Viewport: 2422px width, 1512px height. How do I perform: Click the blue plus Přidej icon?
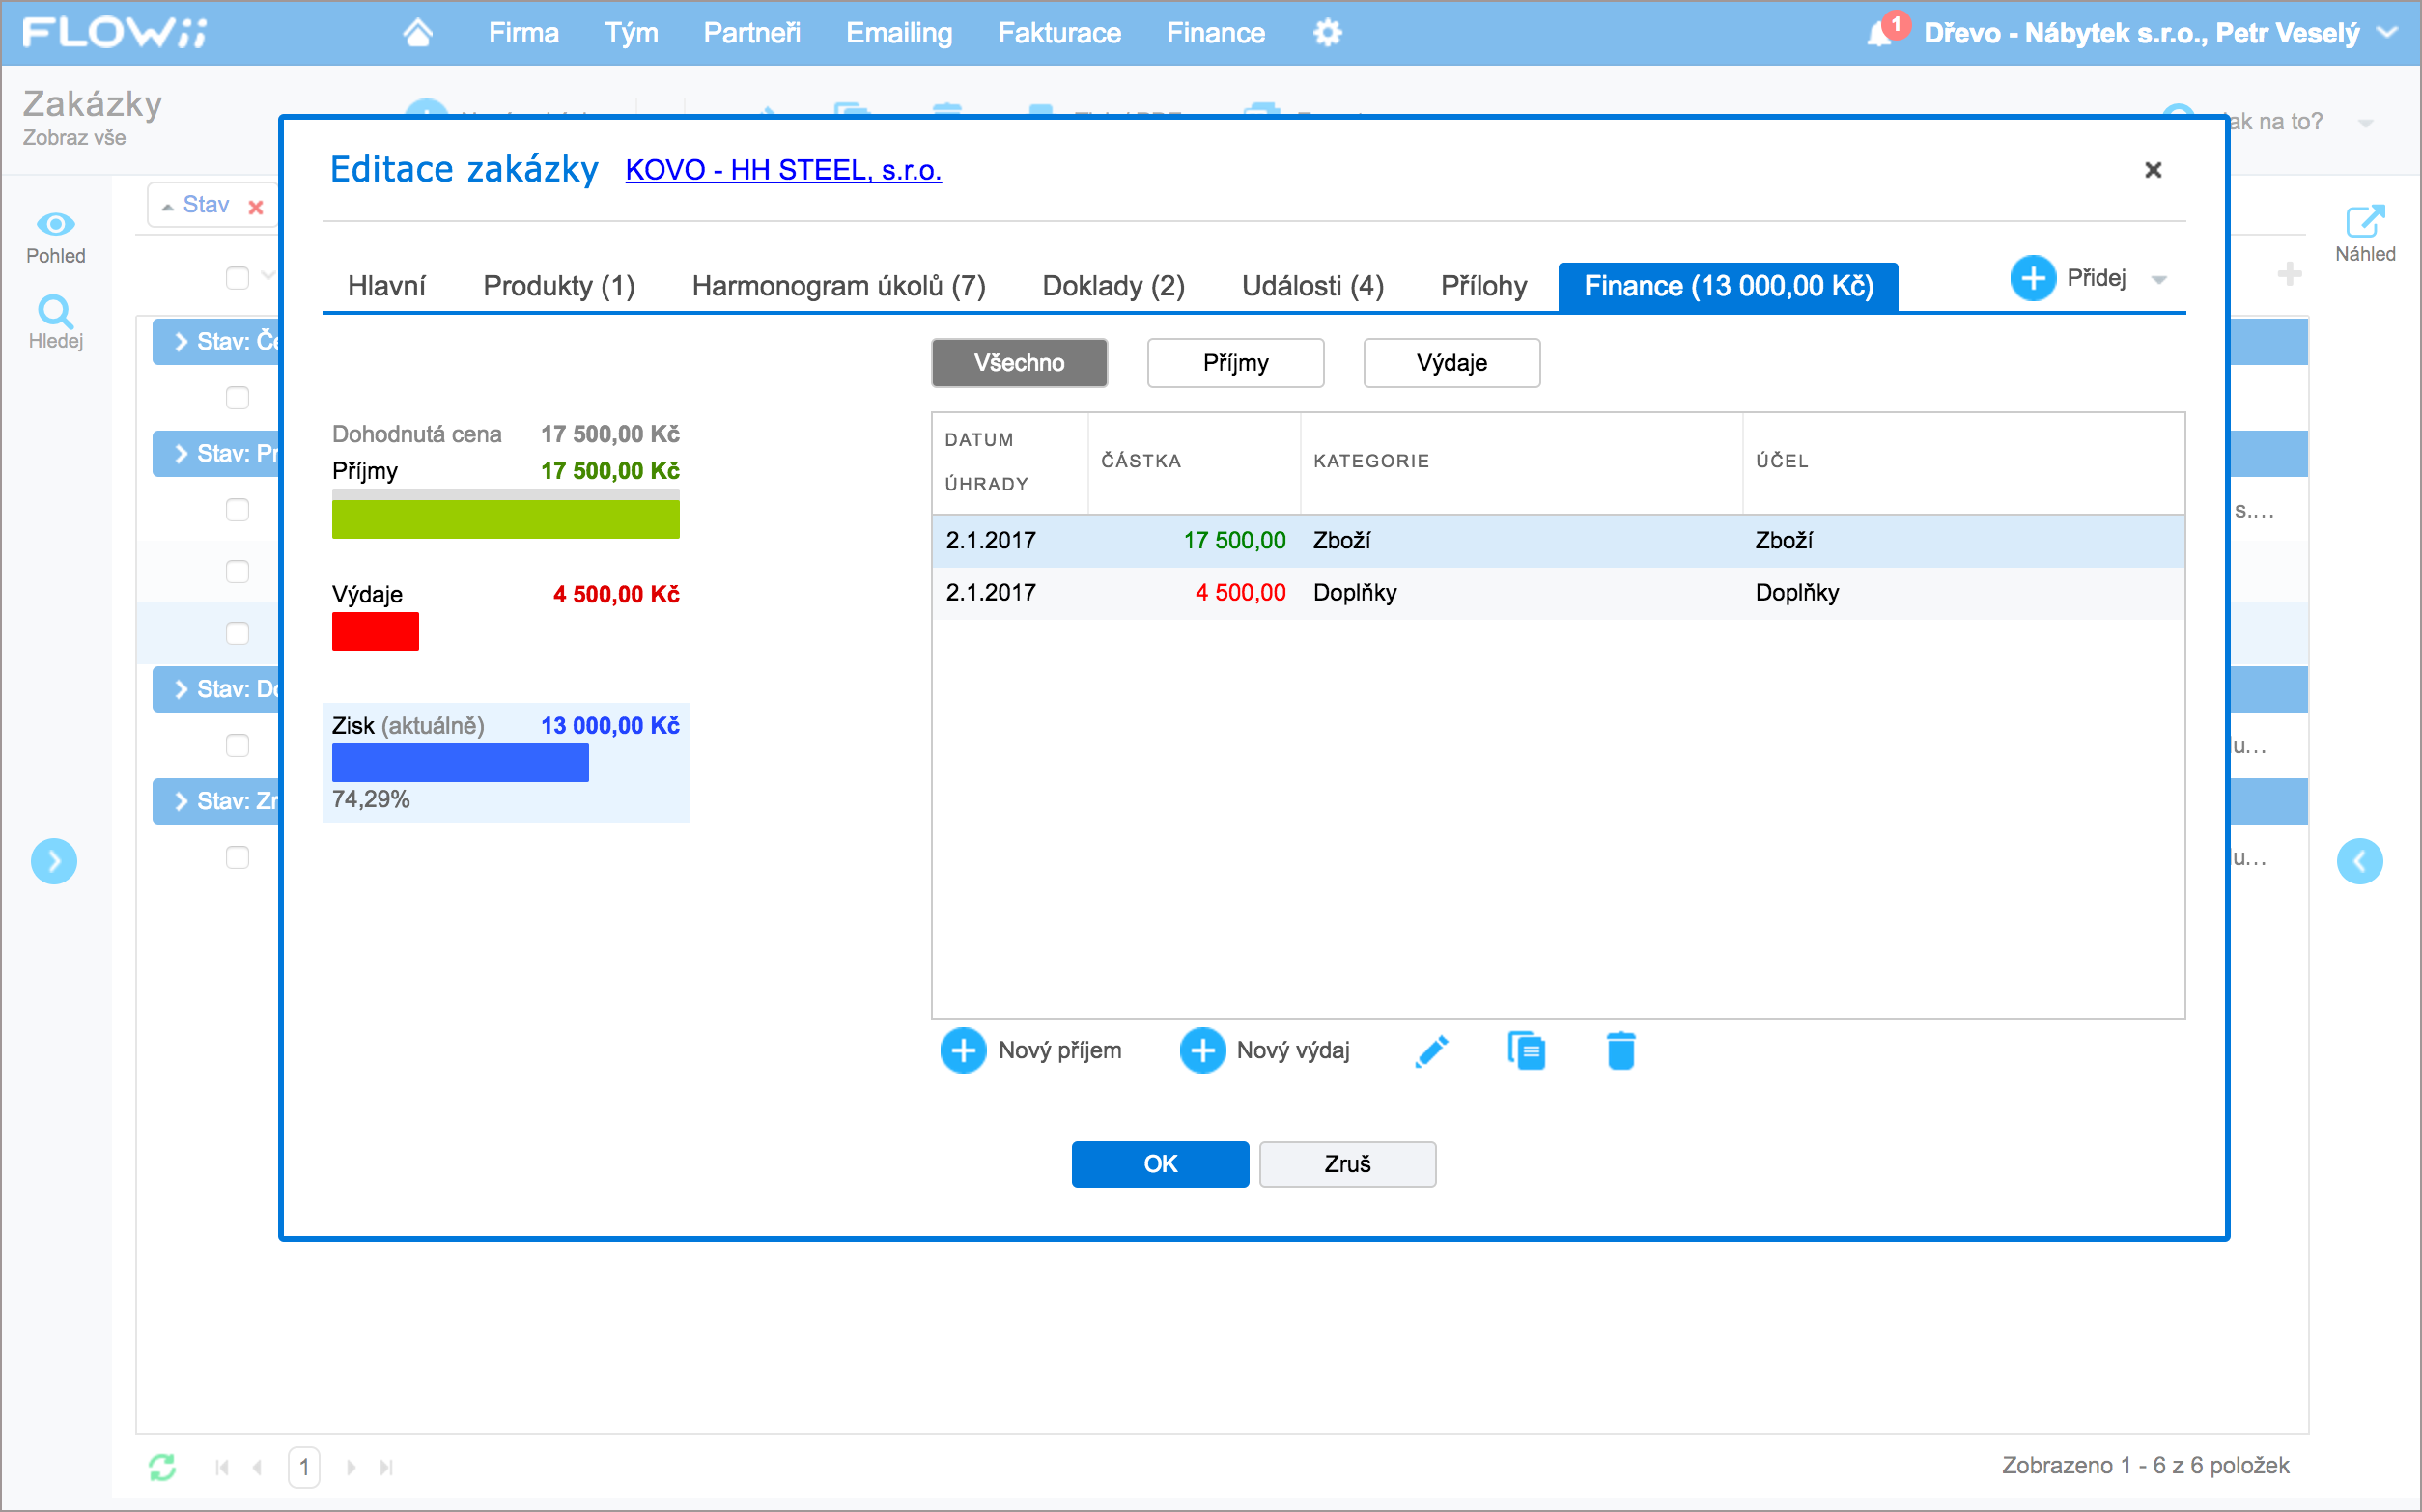(x=2033, y=278)
